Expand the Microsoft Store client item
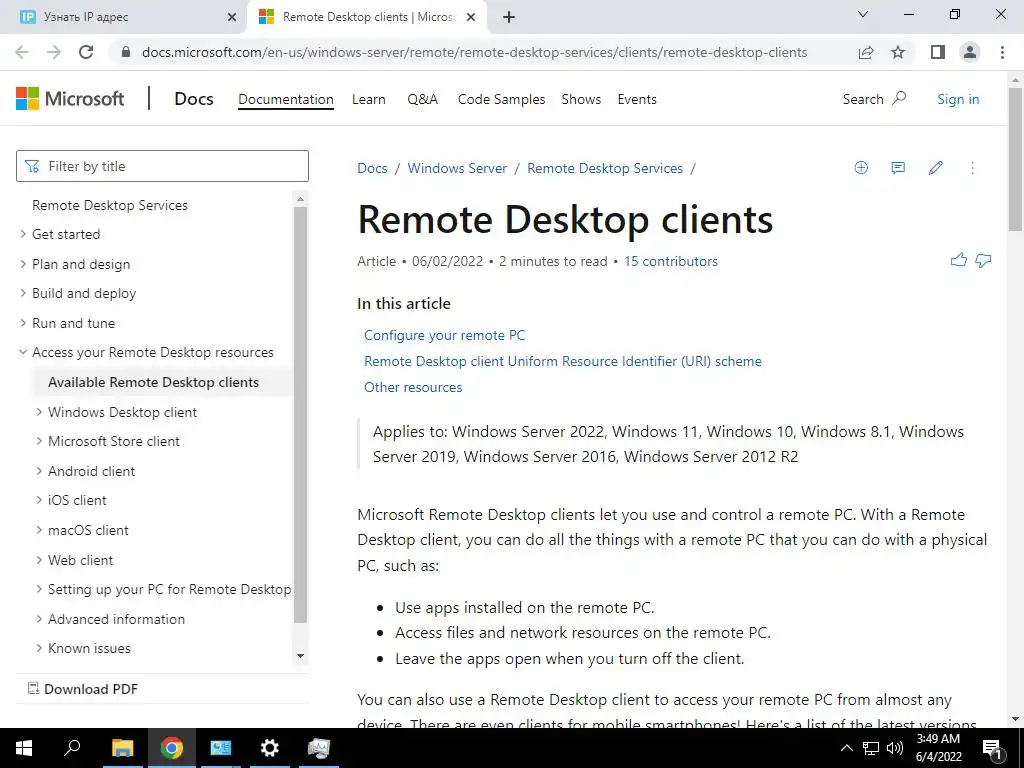 click(x=39, y=441)
